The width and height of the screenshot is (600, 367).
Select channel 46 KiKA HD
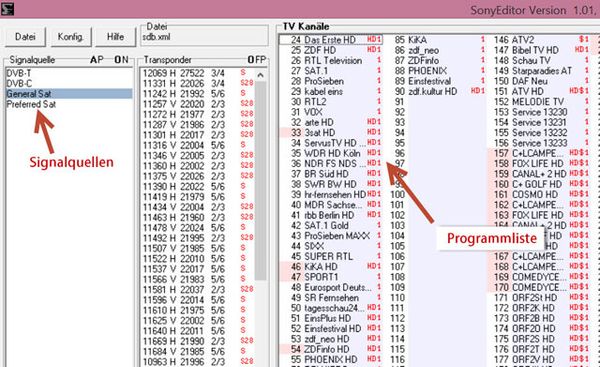point(331,267)
